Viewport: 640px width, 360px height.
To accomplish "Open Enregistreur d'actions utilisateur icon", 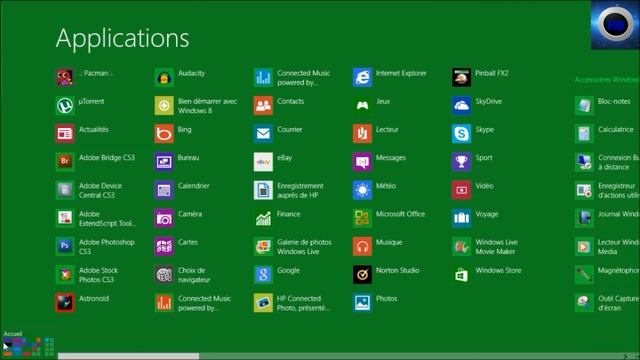I will click(x=584, y=190).
